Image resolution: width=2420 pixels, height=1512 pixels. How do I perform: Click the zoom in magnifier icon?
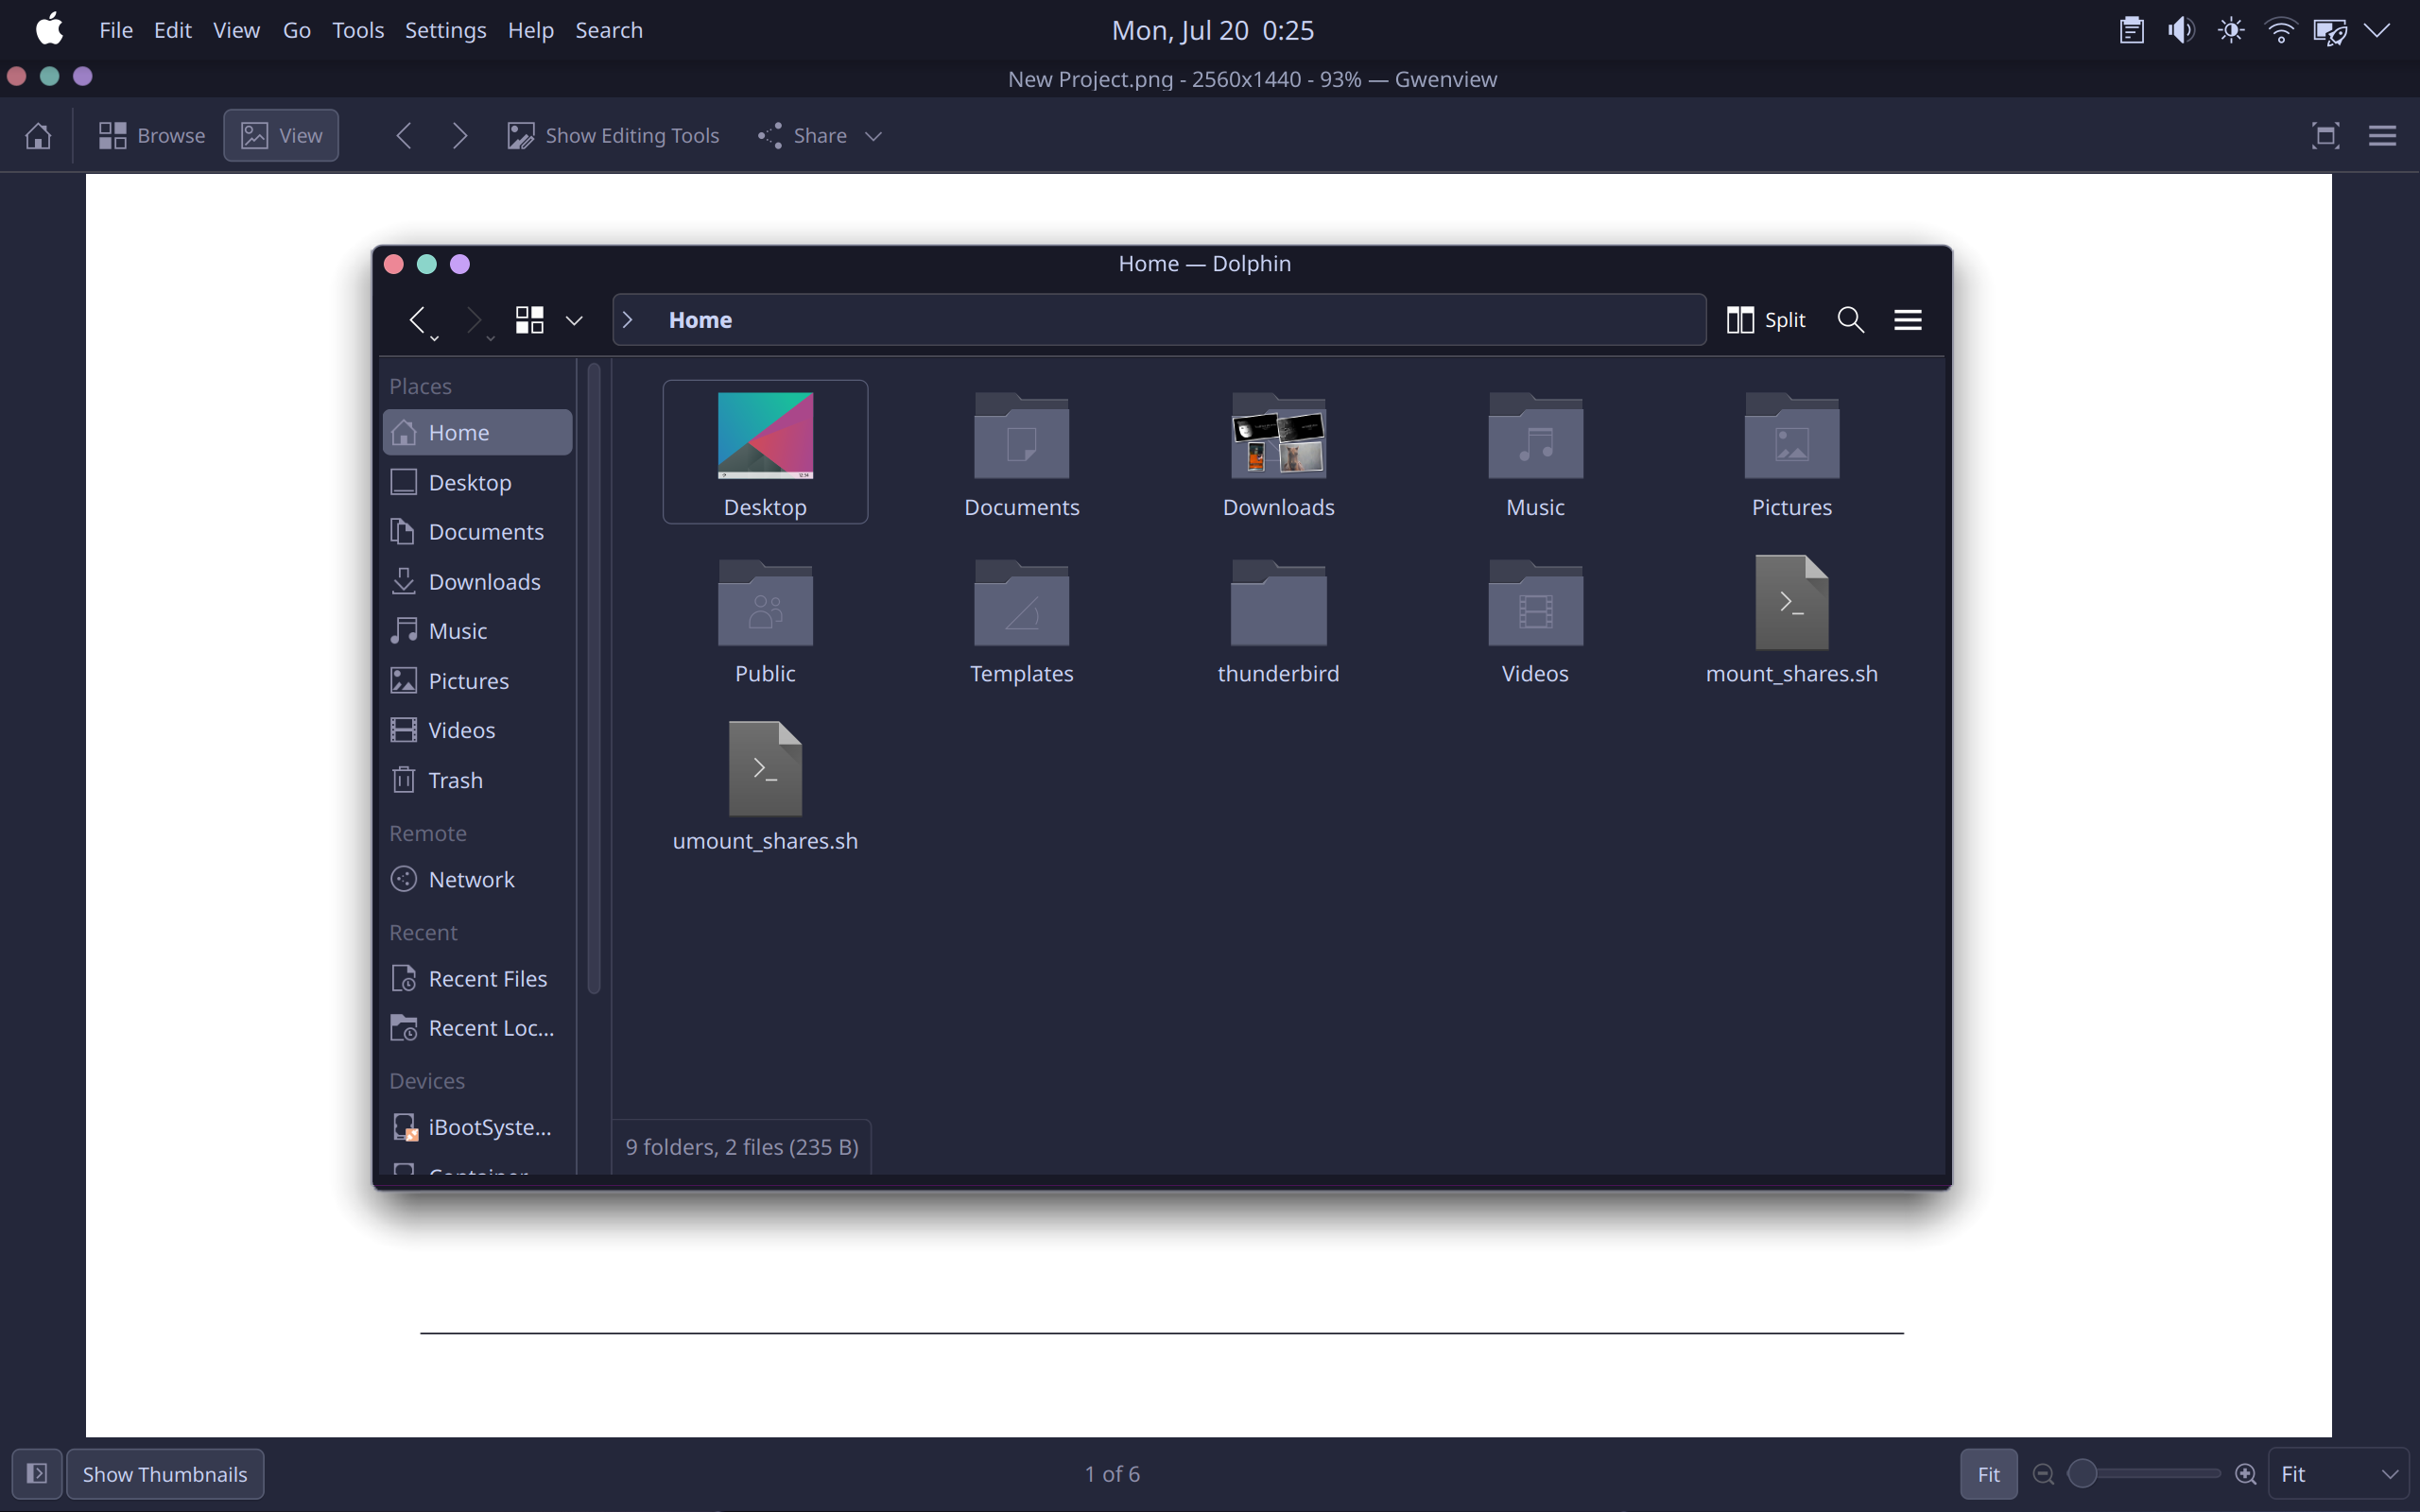[2245, 1473]
